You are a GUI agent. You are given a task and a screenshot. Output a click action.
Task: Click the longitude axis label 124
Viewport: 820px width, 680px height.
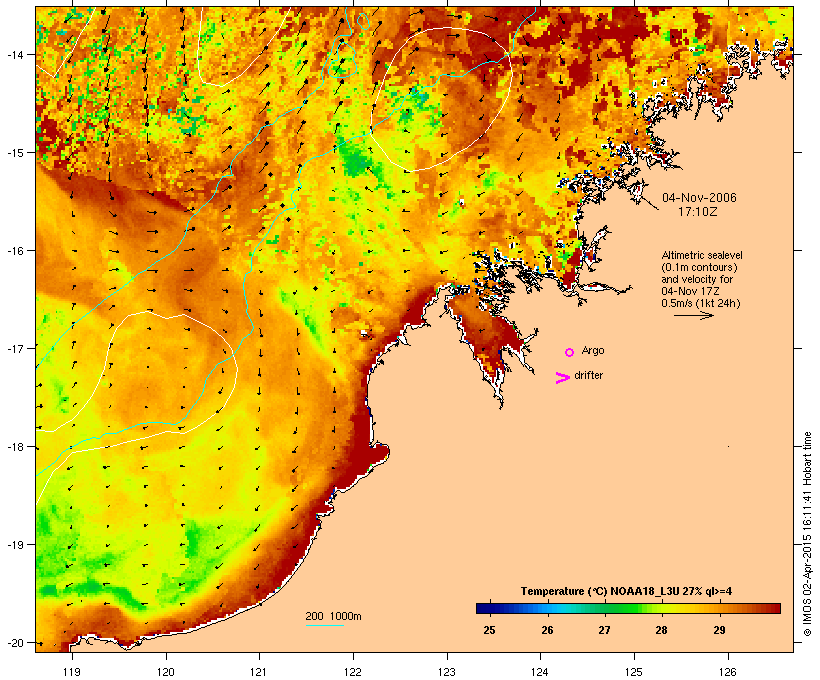pos(540,672)
